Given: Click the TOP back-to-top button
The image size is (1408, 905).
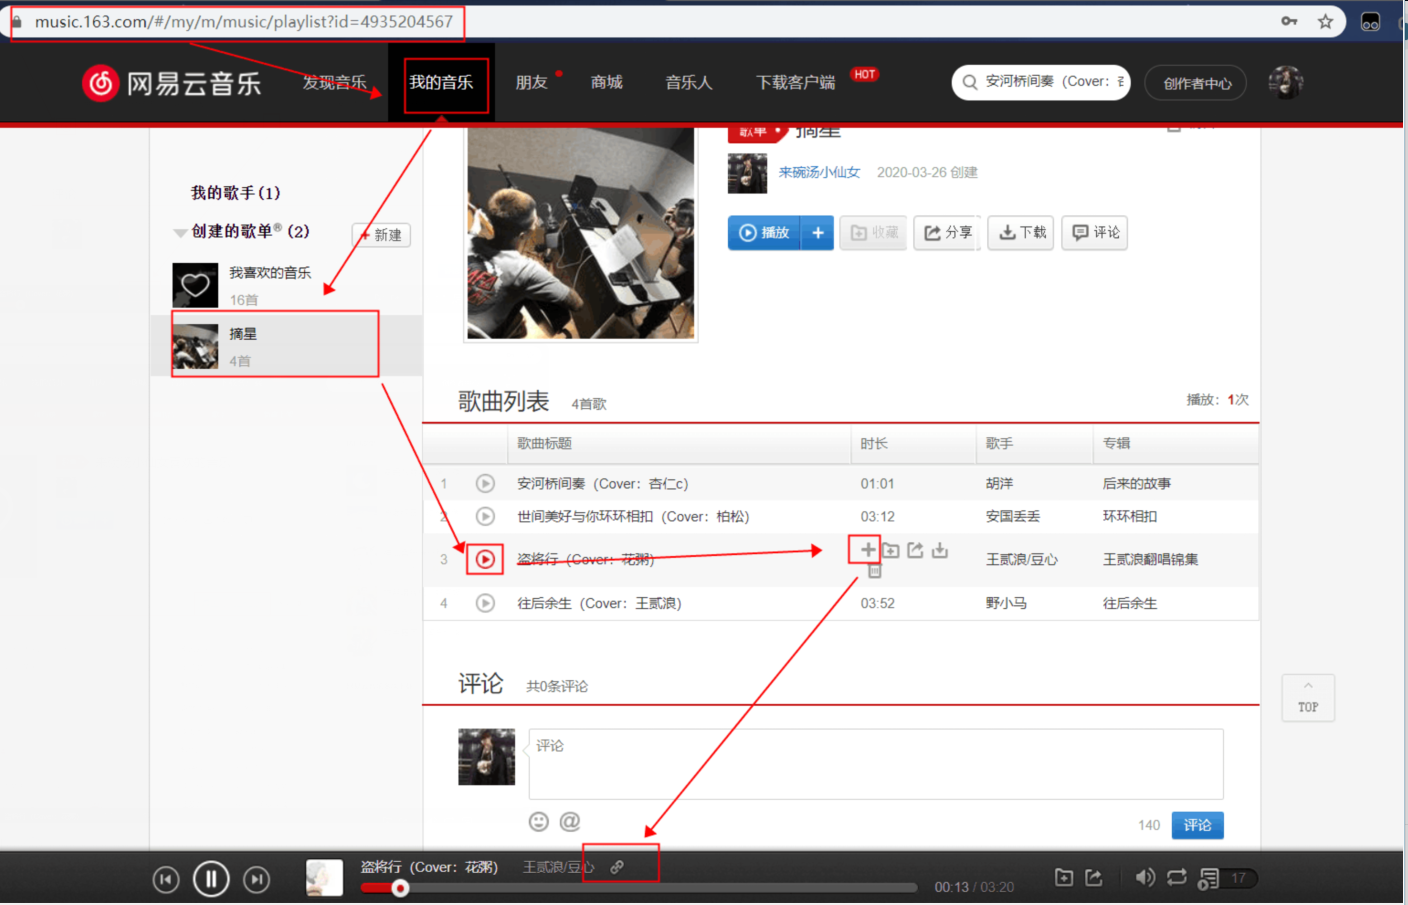Looking at the screenshot, I should click(x=1308, y=697).
